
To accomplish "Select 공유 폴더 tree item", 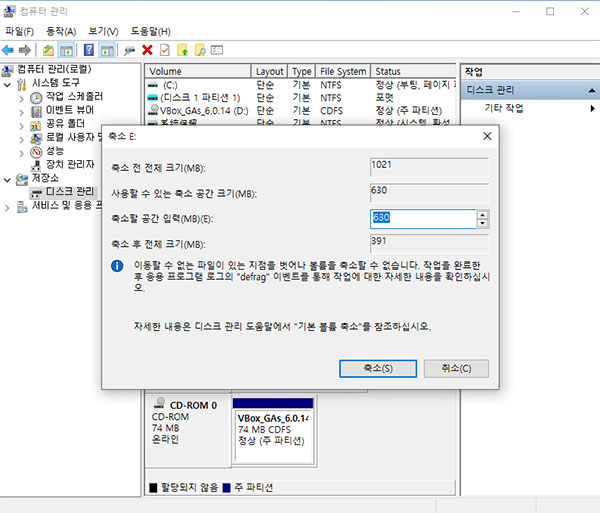I will pos(65,124).
